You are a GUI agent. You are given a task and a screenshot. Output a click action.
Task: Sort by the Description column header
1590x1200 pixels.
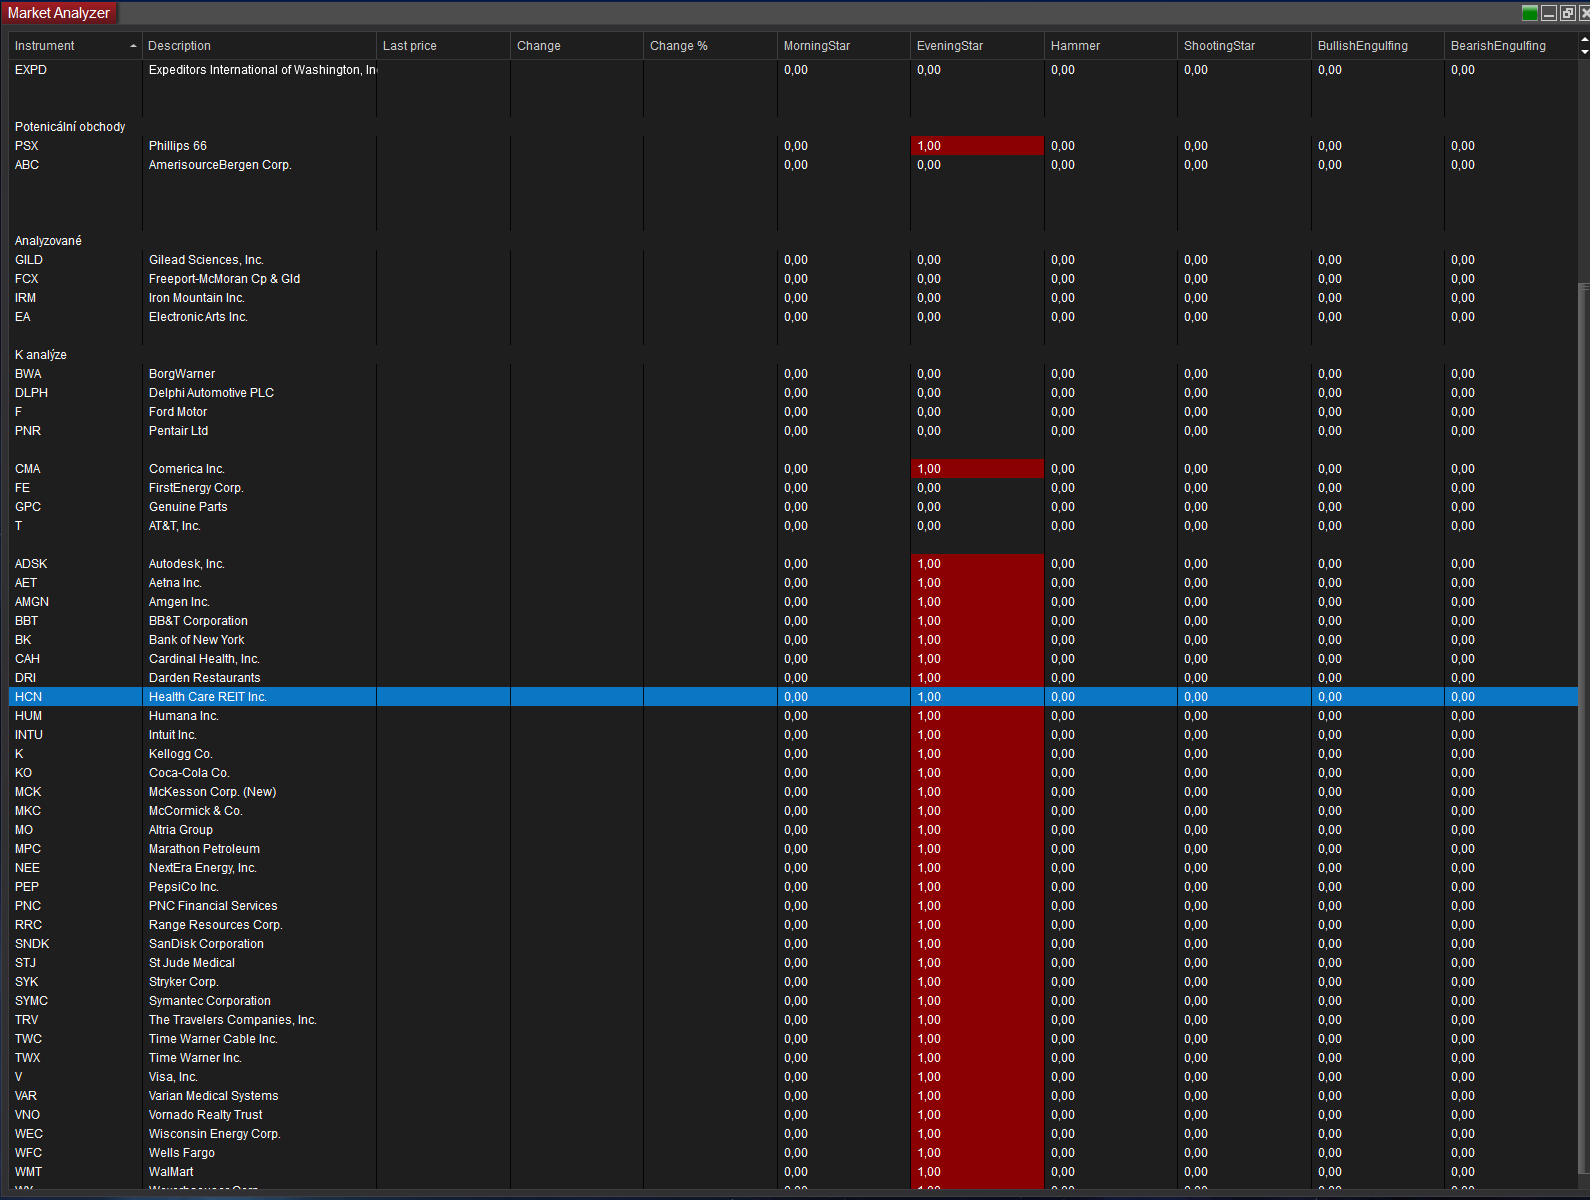tap(259, 46)
